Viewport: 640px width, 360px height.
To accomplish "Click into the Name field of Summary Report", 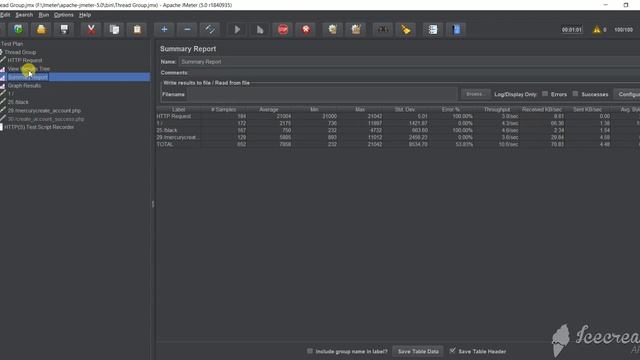I will [x=409, y=62].
